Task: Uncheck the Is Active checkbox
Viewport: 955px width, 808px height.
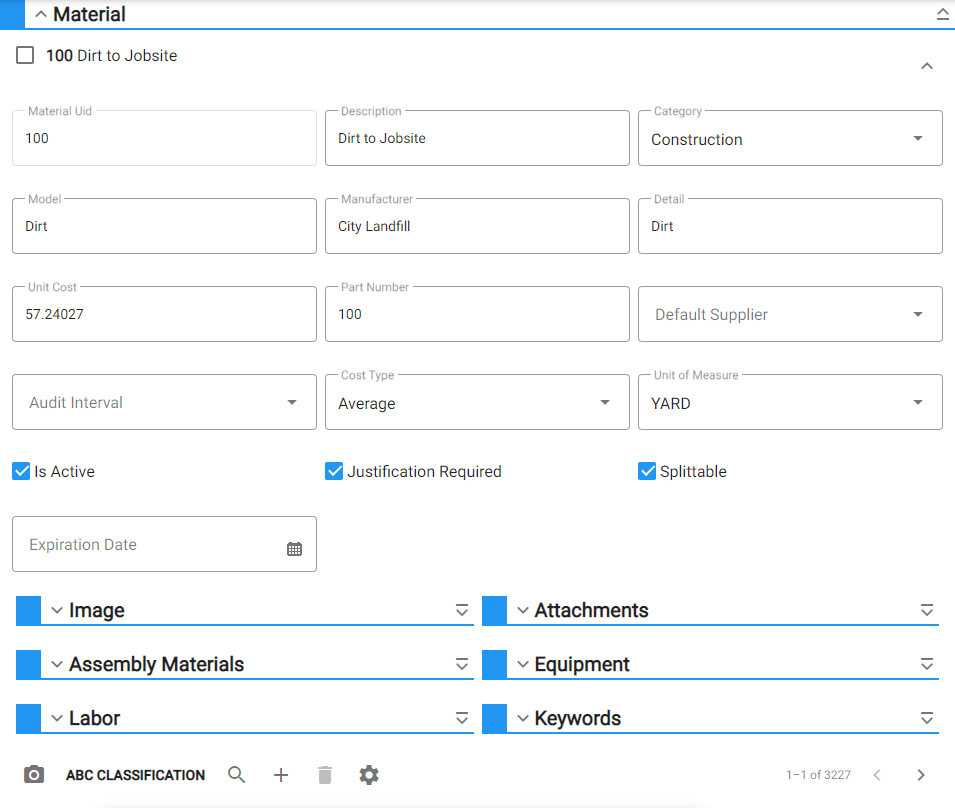Action: tap(21, 471)
